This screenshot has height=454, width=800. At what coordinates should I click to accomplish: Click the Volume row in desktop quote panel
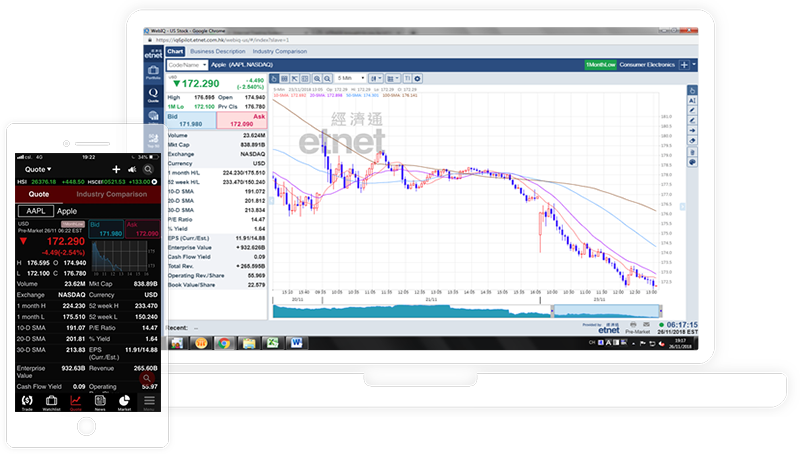(216, 136)
